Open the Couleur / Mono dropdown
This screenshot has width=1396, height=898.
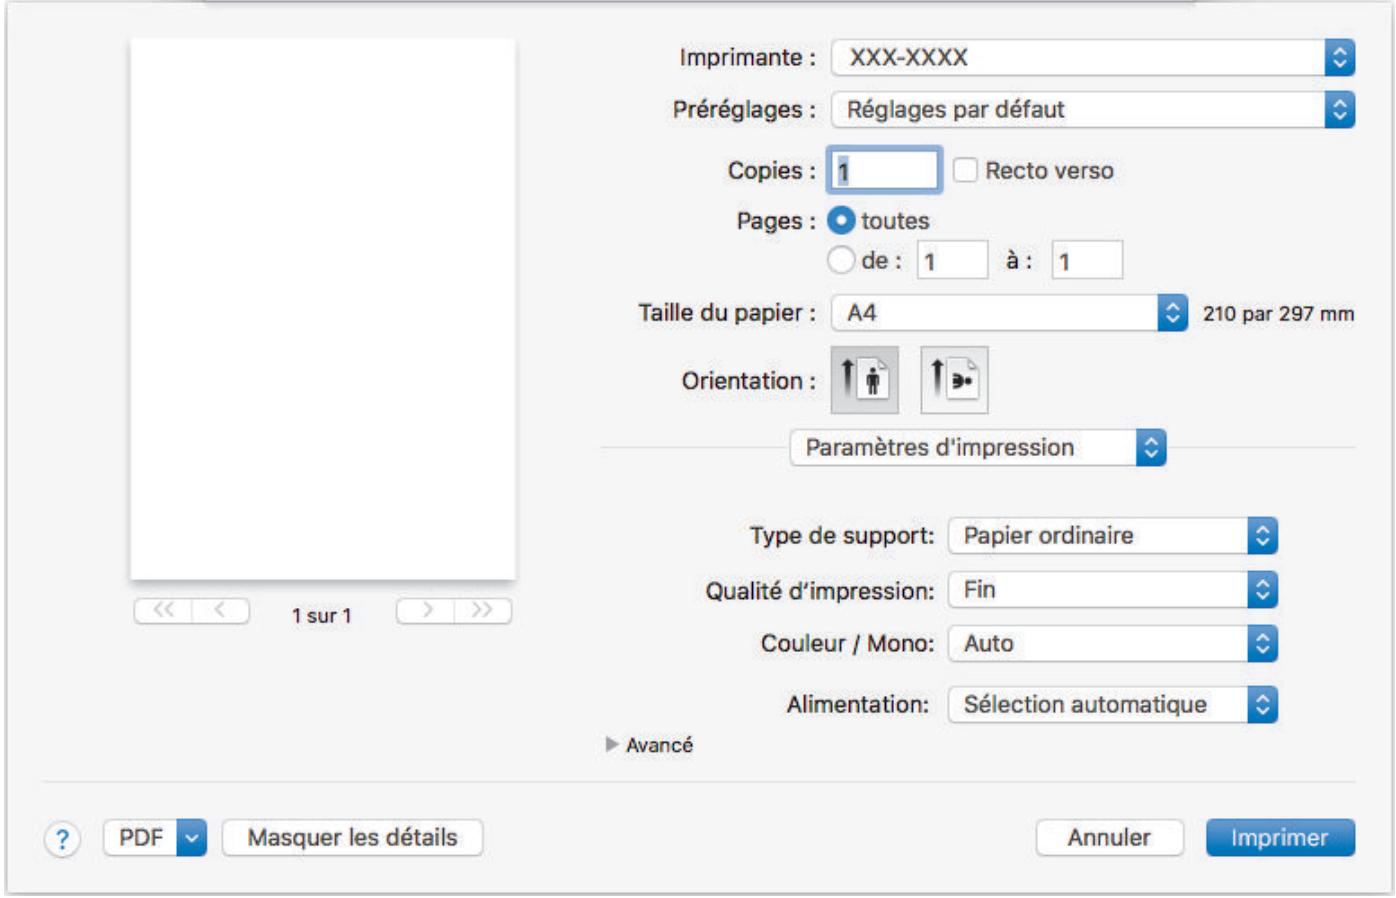[1113, 644]
